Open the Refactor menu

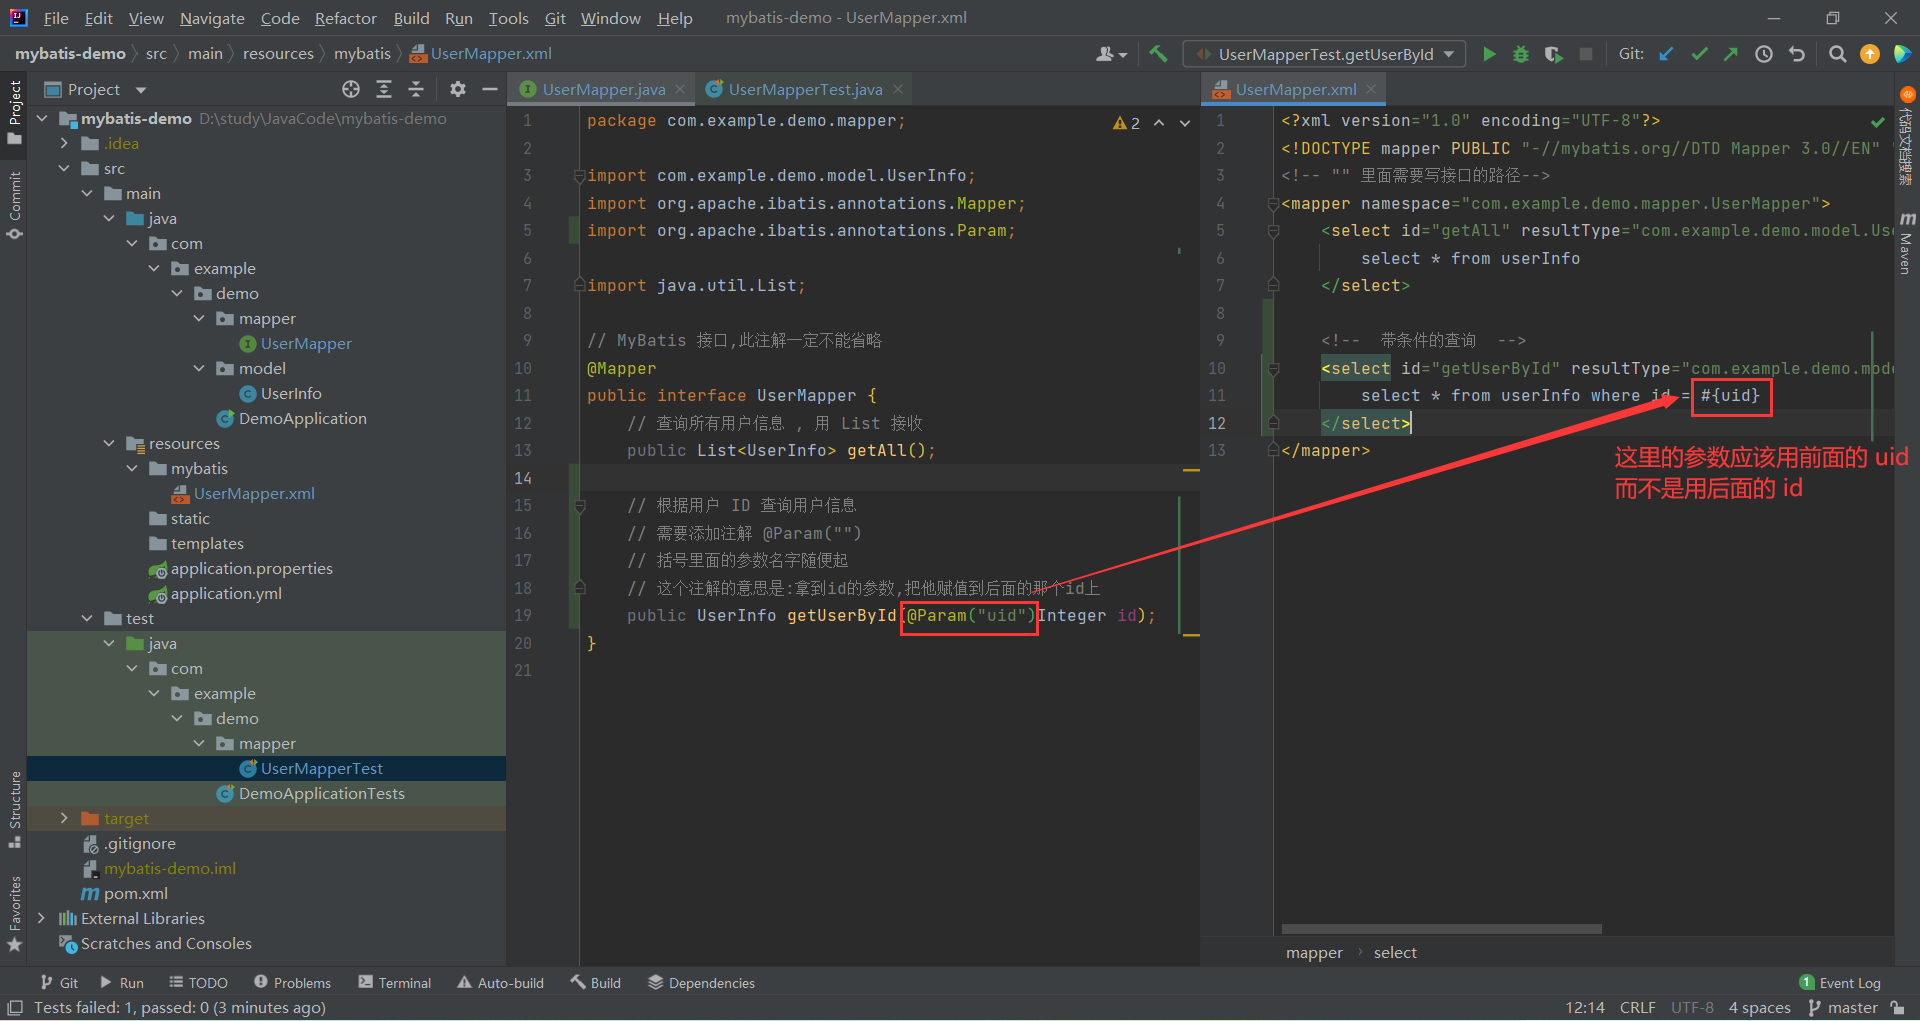click(345, 18)
